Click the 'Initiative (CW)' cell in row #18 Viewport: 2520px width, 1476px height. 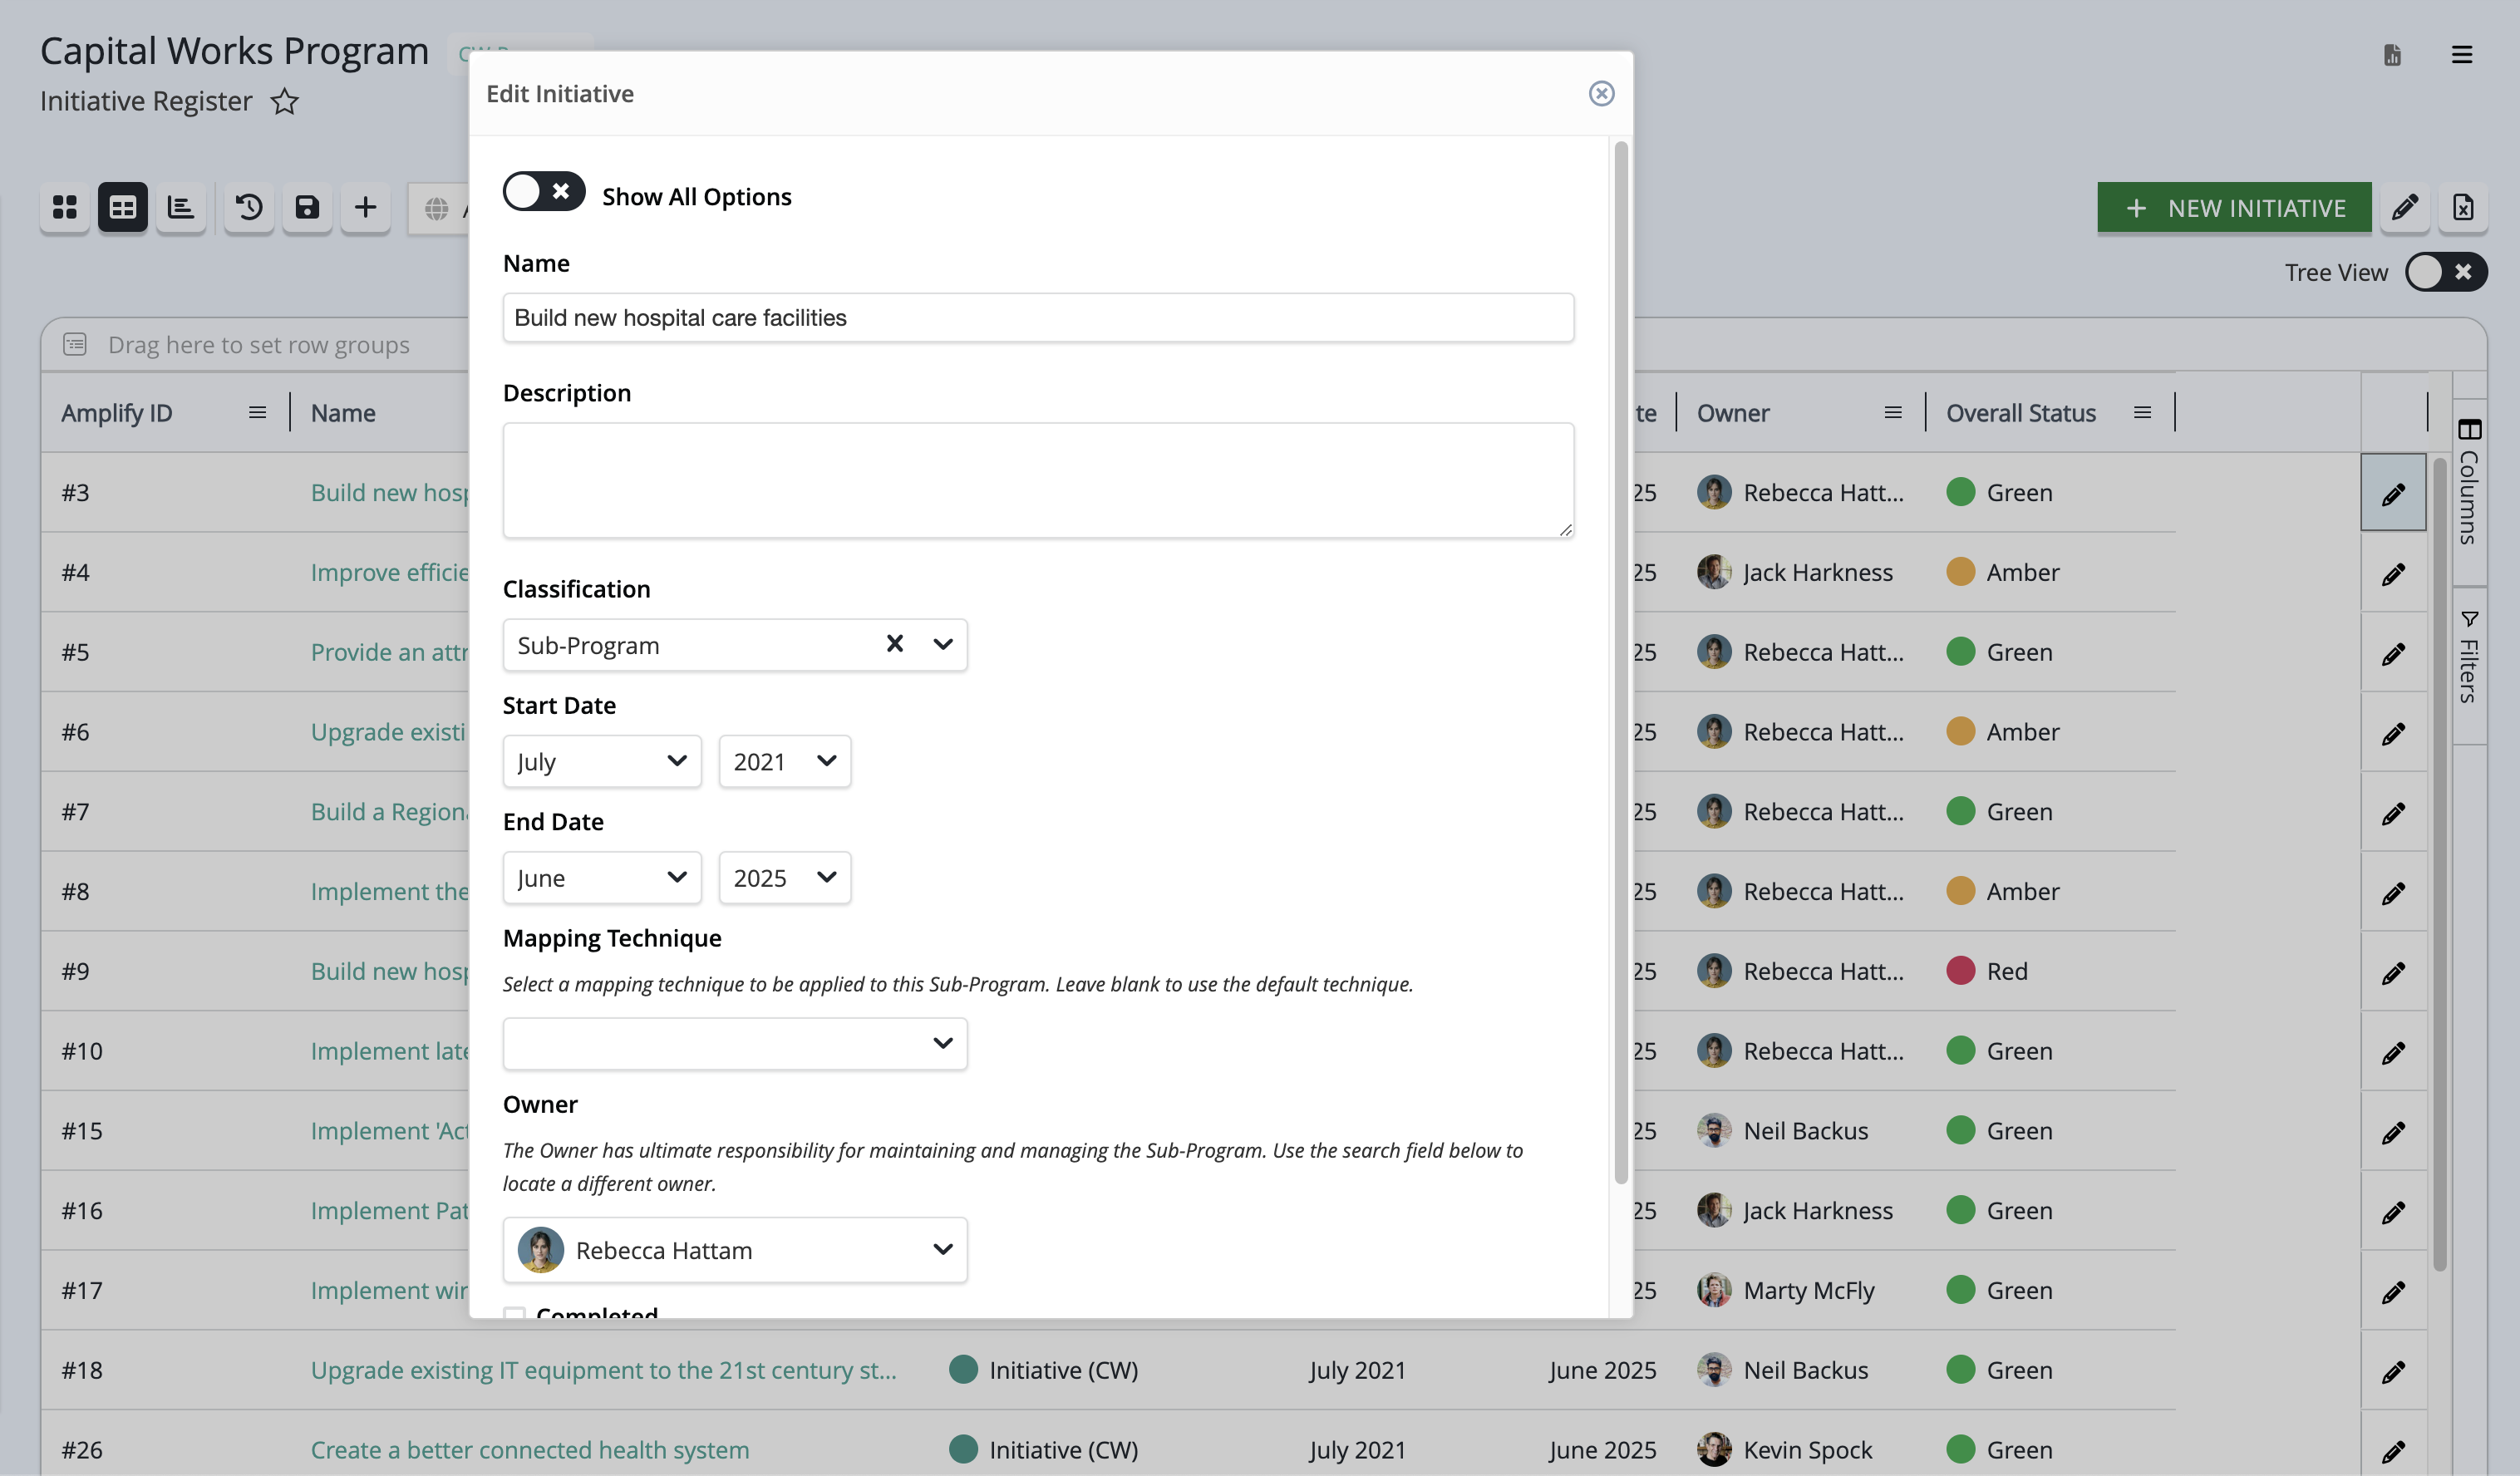(x=1044, y=1370)
